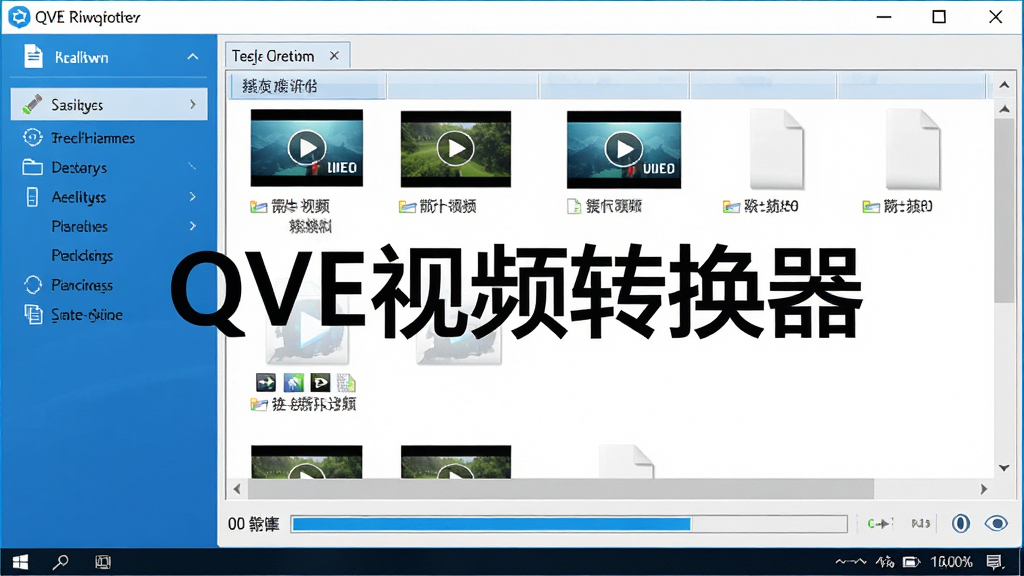Select Smte-Stiine in the sidebar
This screenshot has width=1024, height=576.
coord(87,315)
